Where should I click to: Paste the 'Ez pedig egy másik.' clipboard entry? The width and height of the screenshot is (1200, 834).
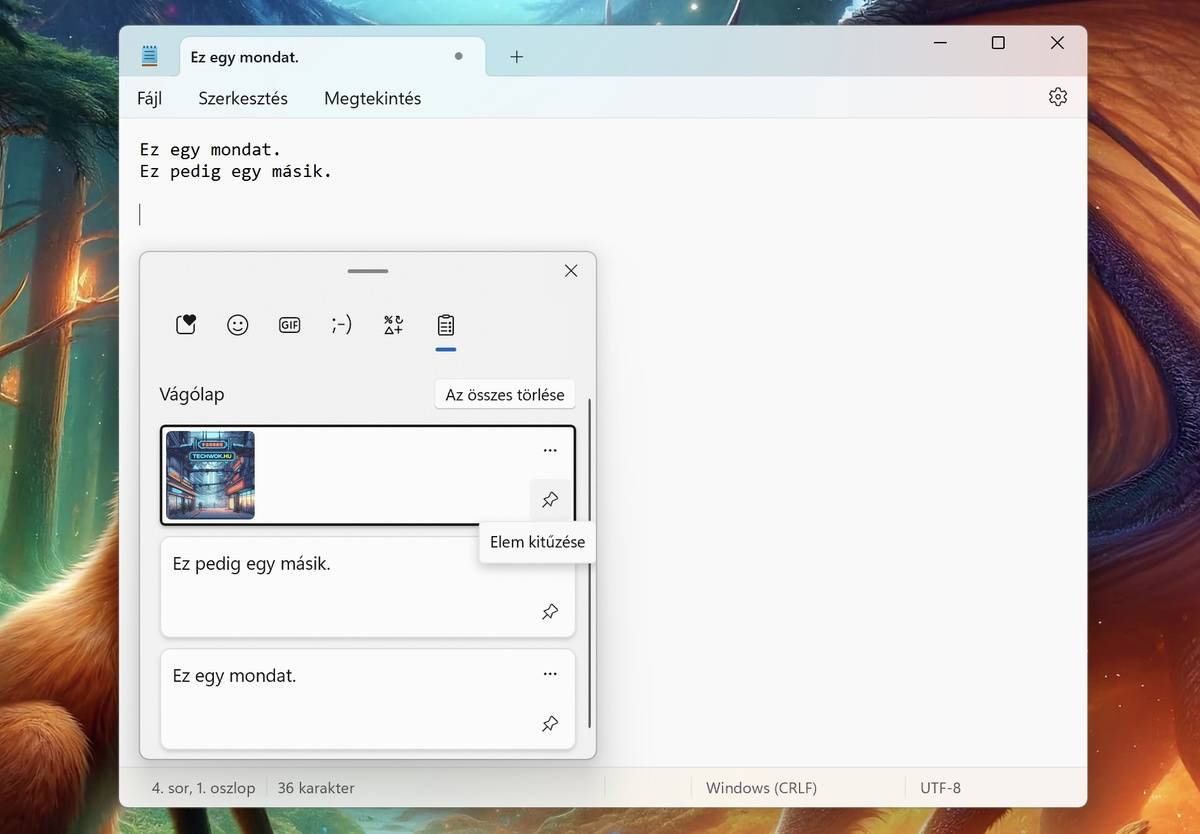pyautogui.click(x=368, y=587)
